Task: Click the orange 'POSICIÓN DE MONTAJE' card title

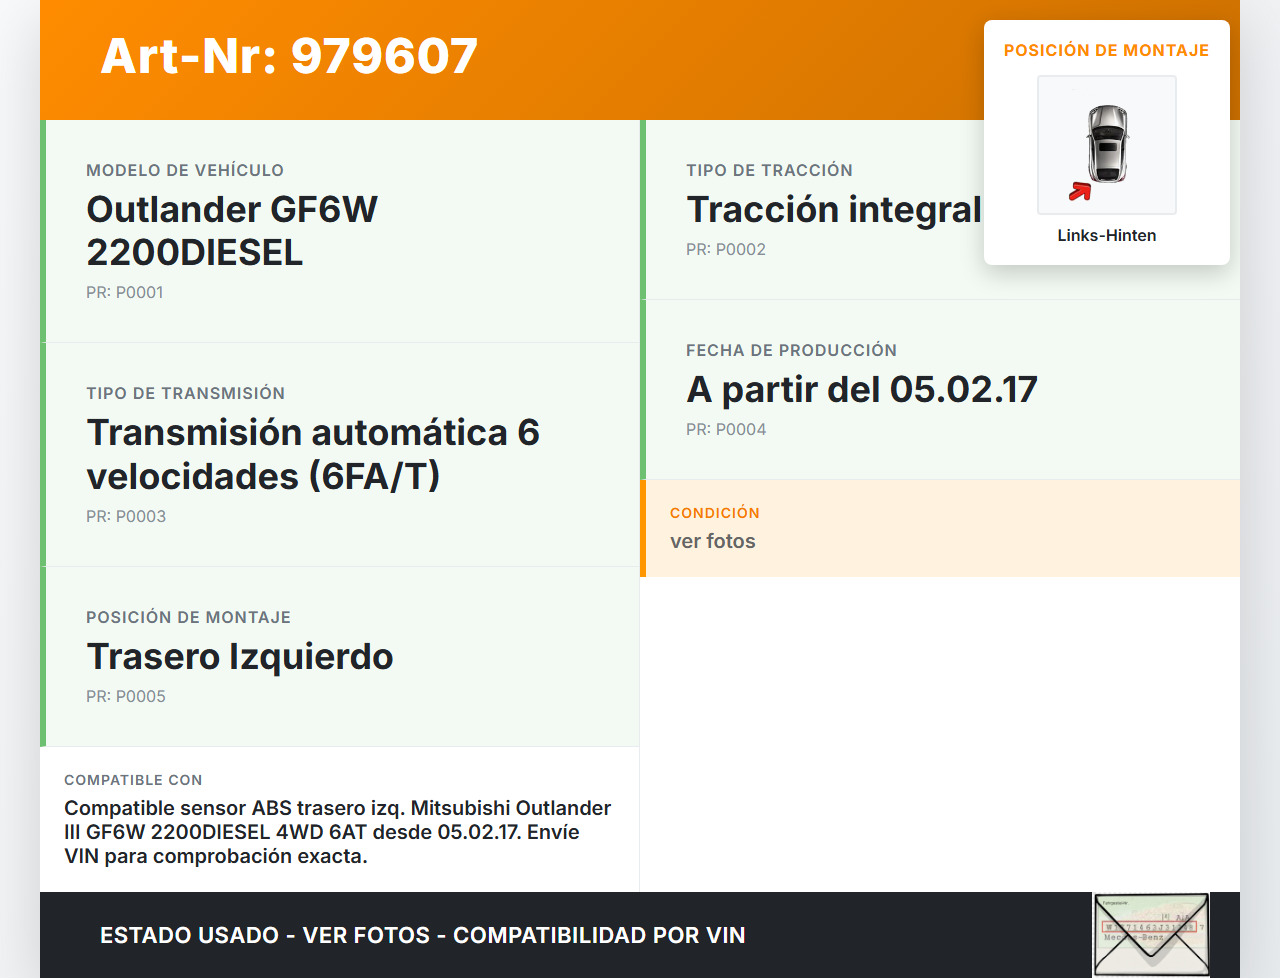Action: click(1106, 50)
